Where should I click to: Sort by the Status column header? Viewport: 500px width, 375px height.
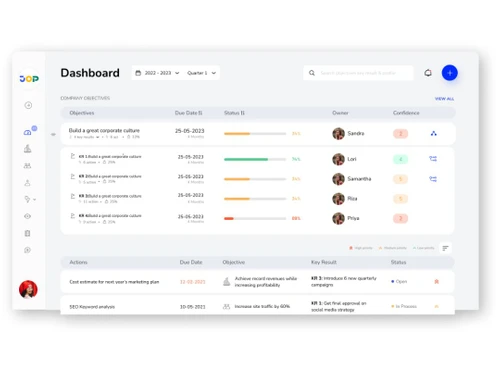coord(234,113)
